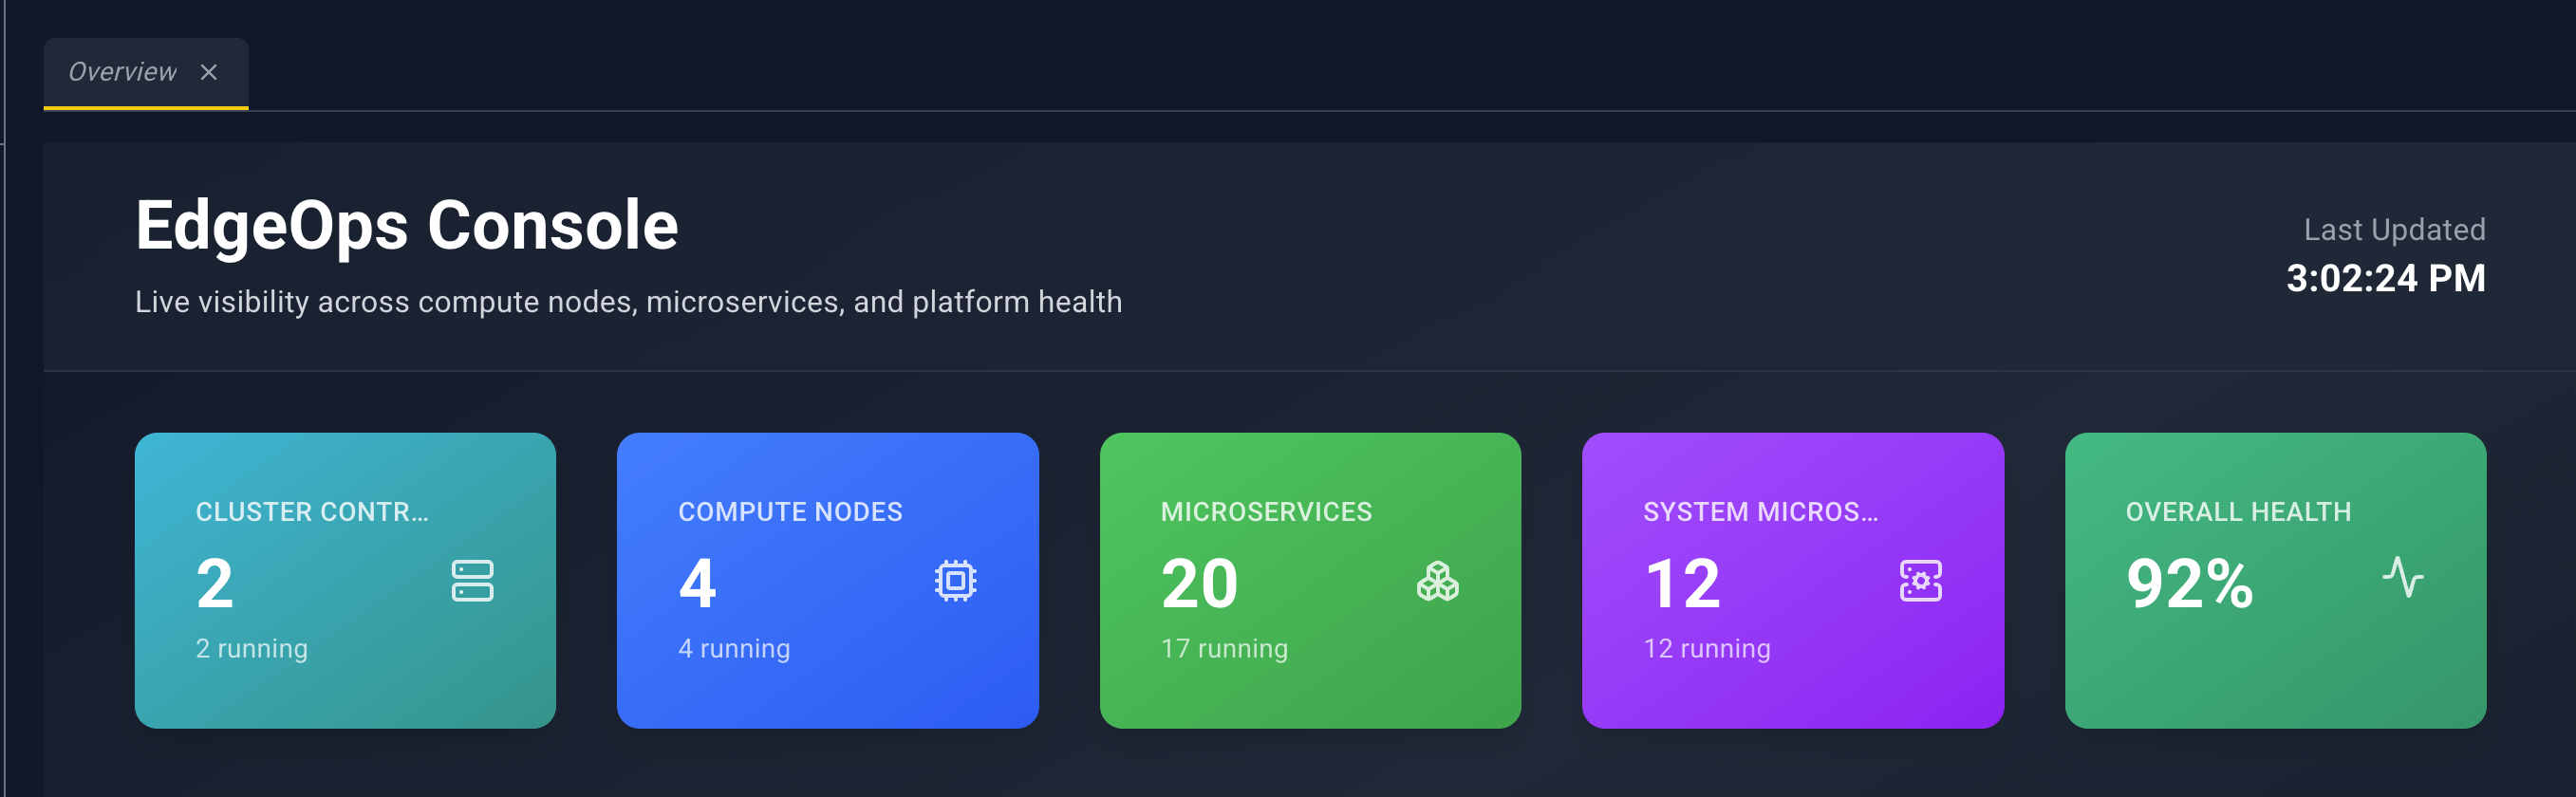Click the EdgeOps Console heading
Viewport: 2576px width, 797px height.
[407, 226]
